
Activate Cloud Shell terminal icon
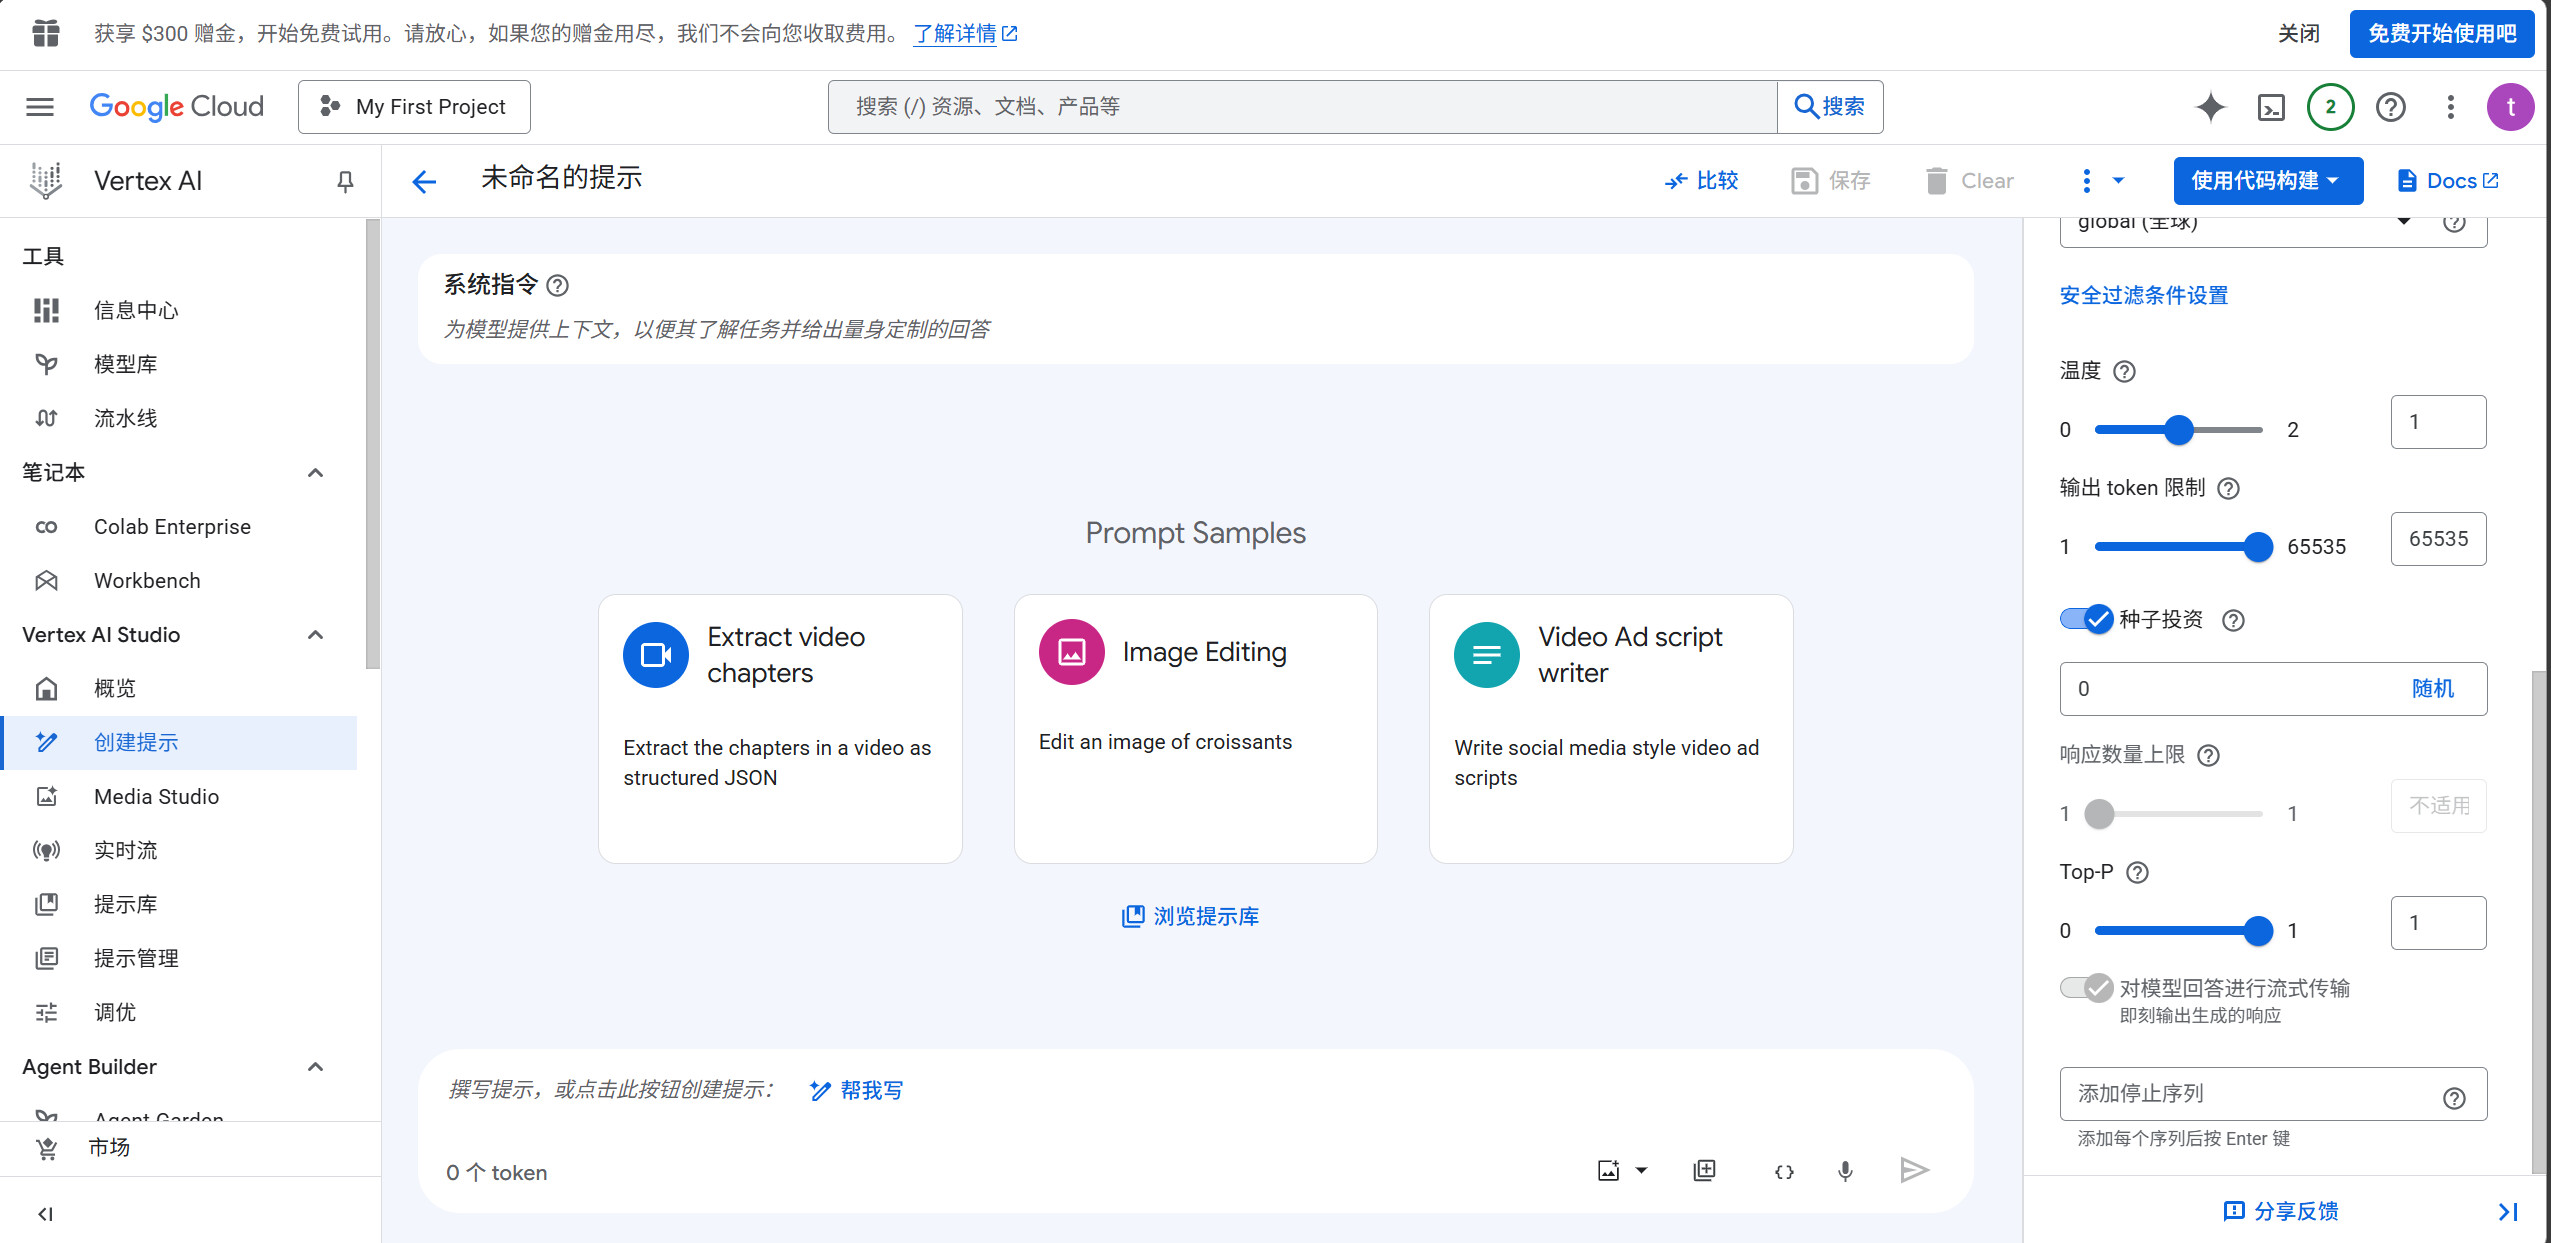pos(2271,107)
